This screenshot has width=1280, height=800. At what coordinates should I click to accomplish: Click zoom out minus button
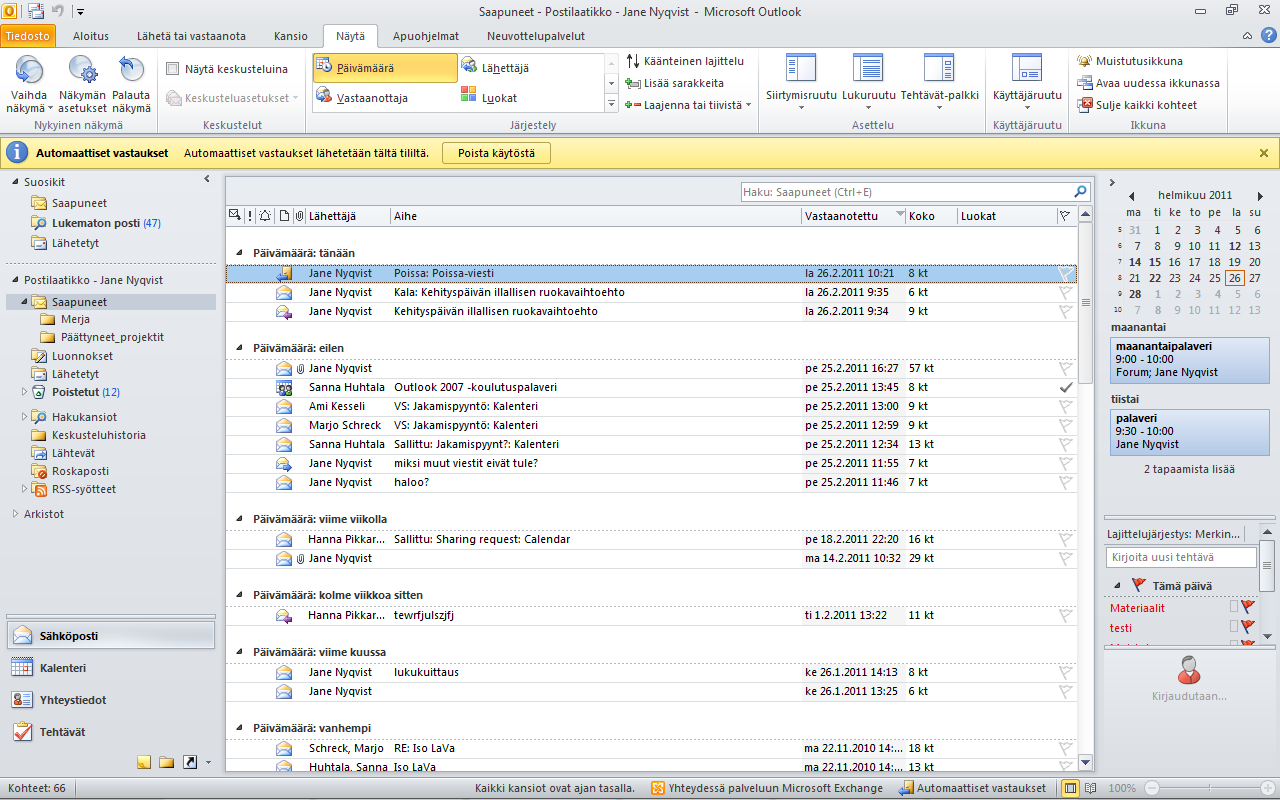point(1150,788)
